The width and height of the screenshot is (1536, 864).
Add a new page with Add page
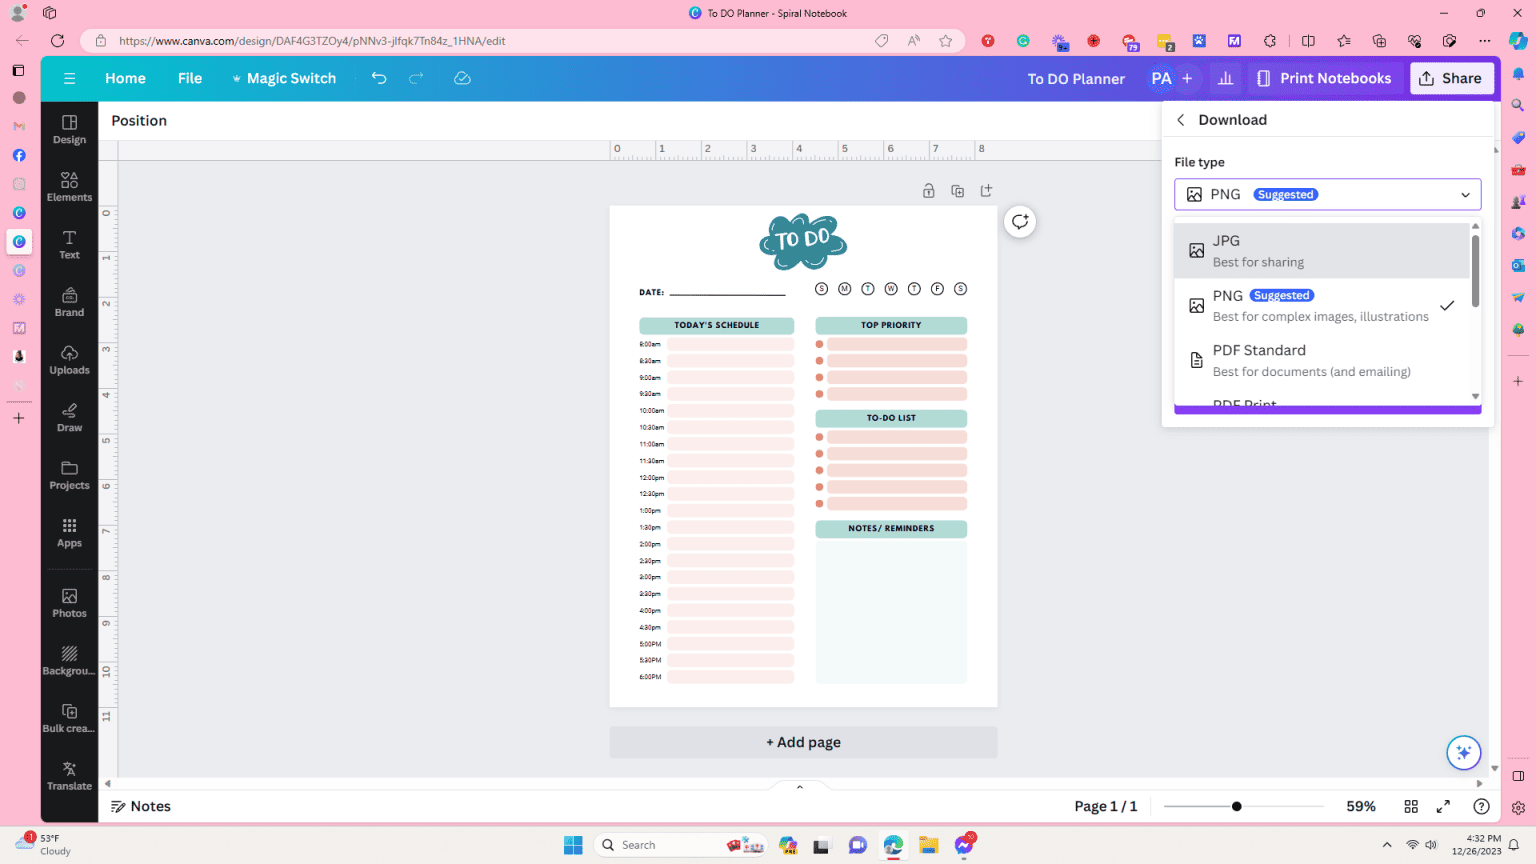pyautogui.click(x=803, y=742)
